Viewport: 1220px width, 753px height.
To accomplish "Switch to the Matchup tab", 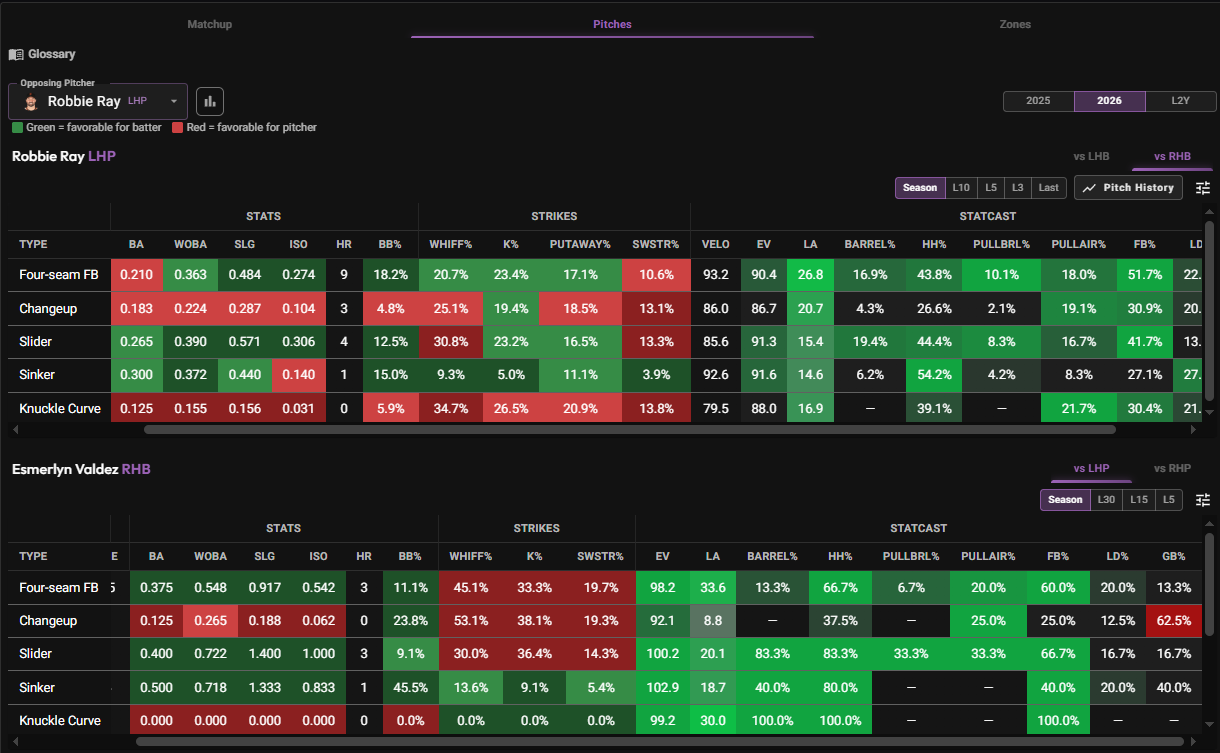I will 209,24.
